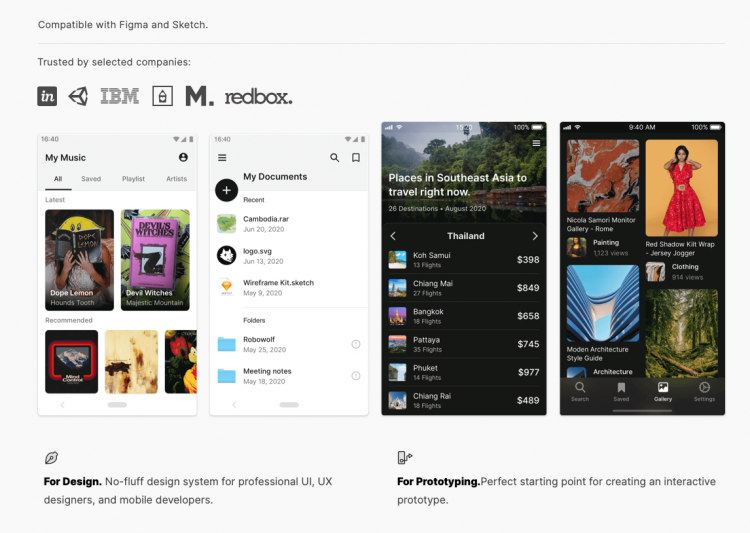Open the account profile icon in My Music

pyautogui.click(x=183, y=158)
